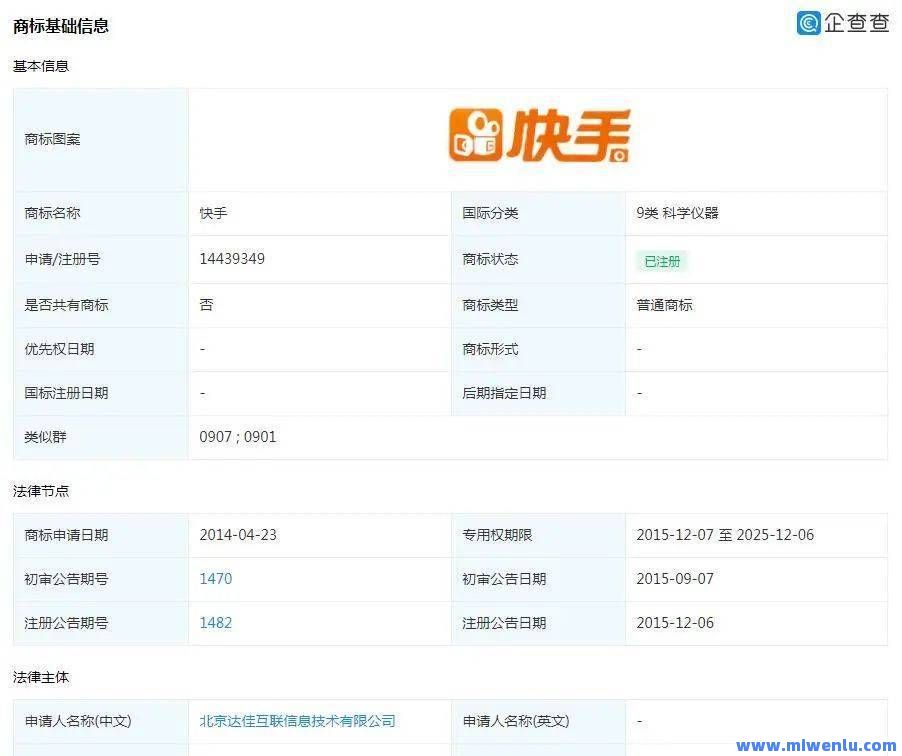Click application date 2014-04-23
The image size is (902, 756).
click(x=238, y=535)
